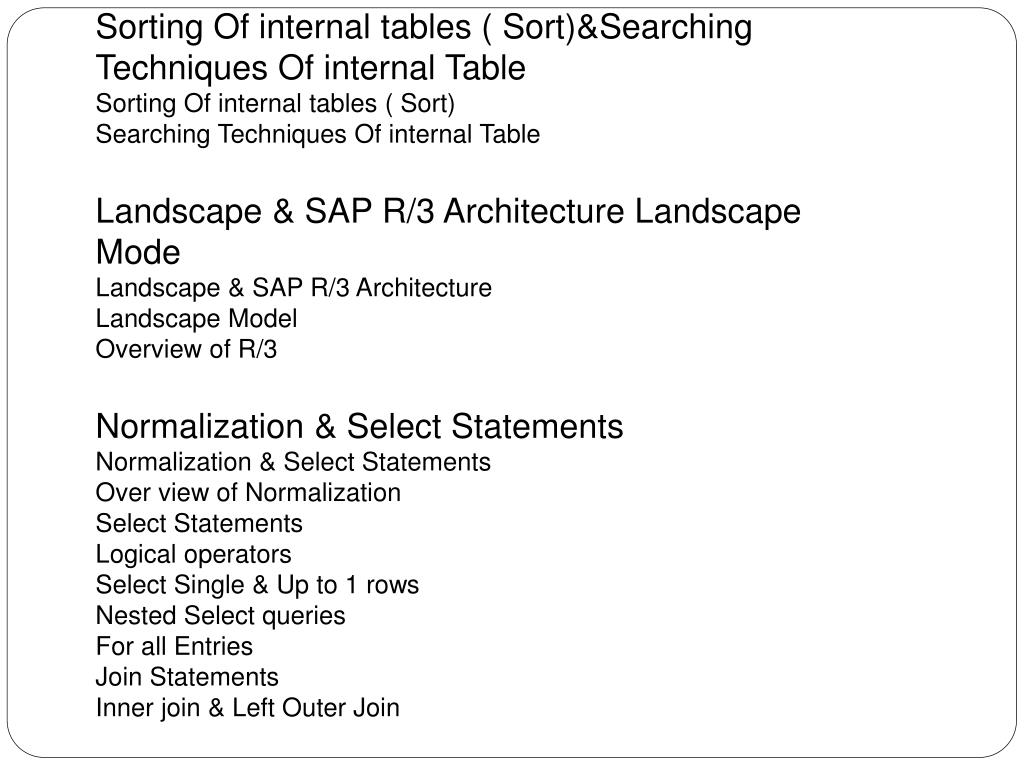
Task: Click the 'For all Entries' line
Action: coord(174,647)
